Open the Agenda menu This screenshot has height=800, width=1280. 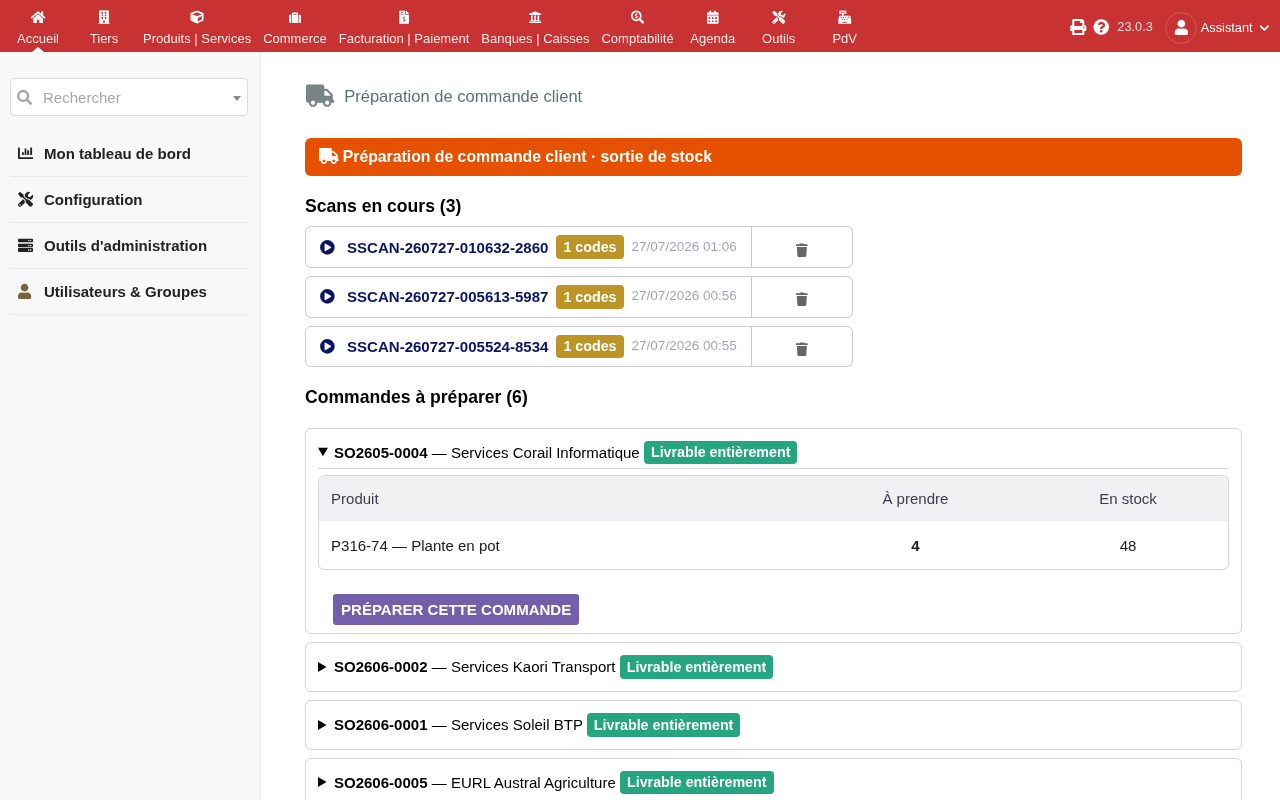click(x=712, y=27)
